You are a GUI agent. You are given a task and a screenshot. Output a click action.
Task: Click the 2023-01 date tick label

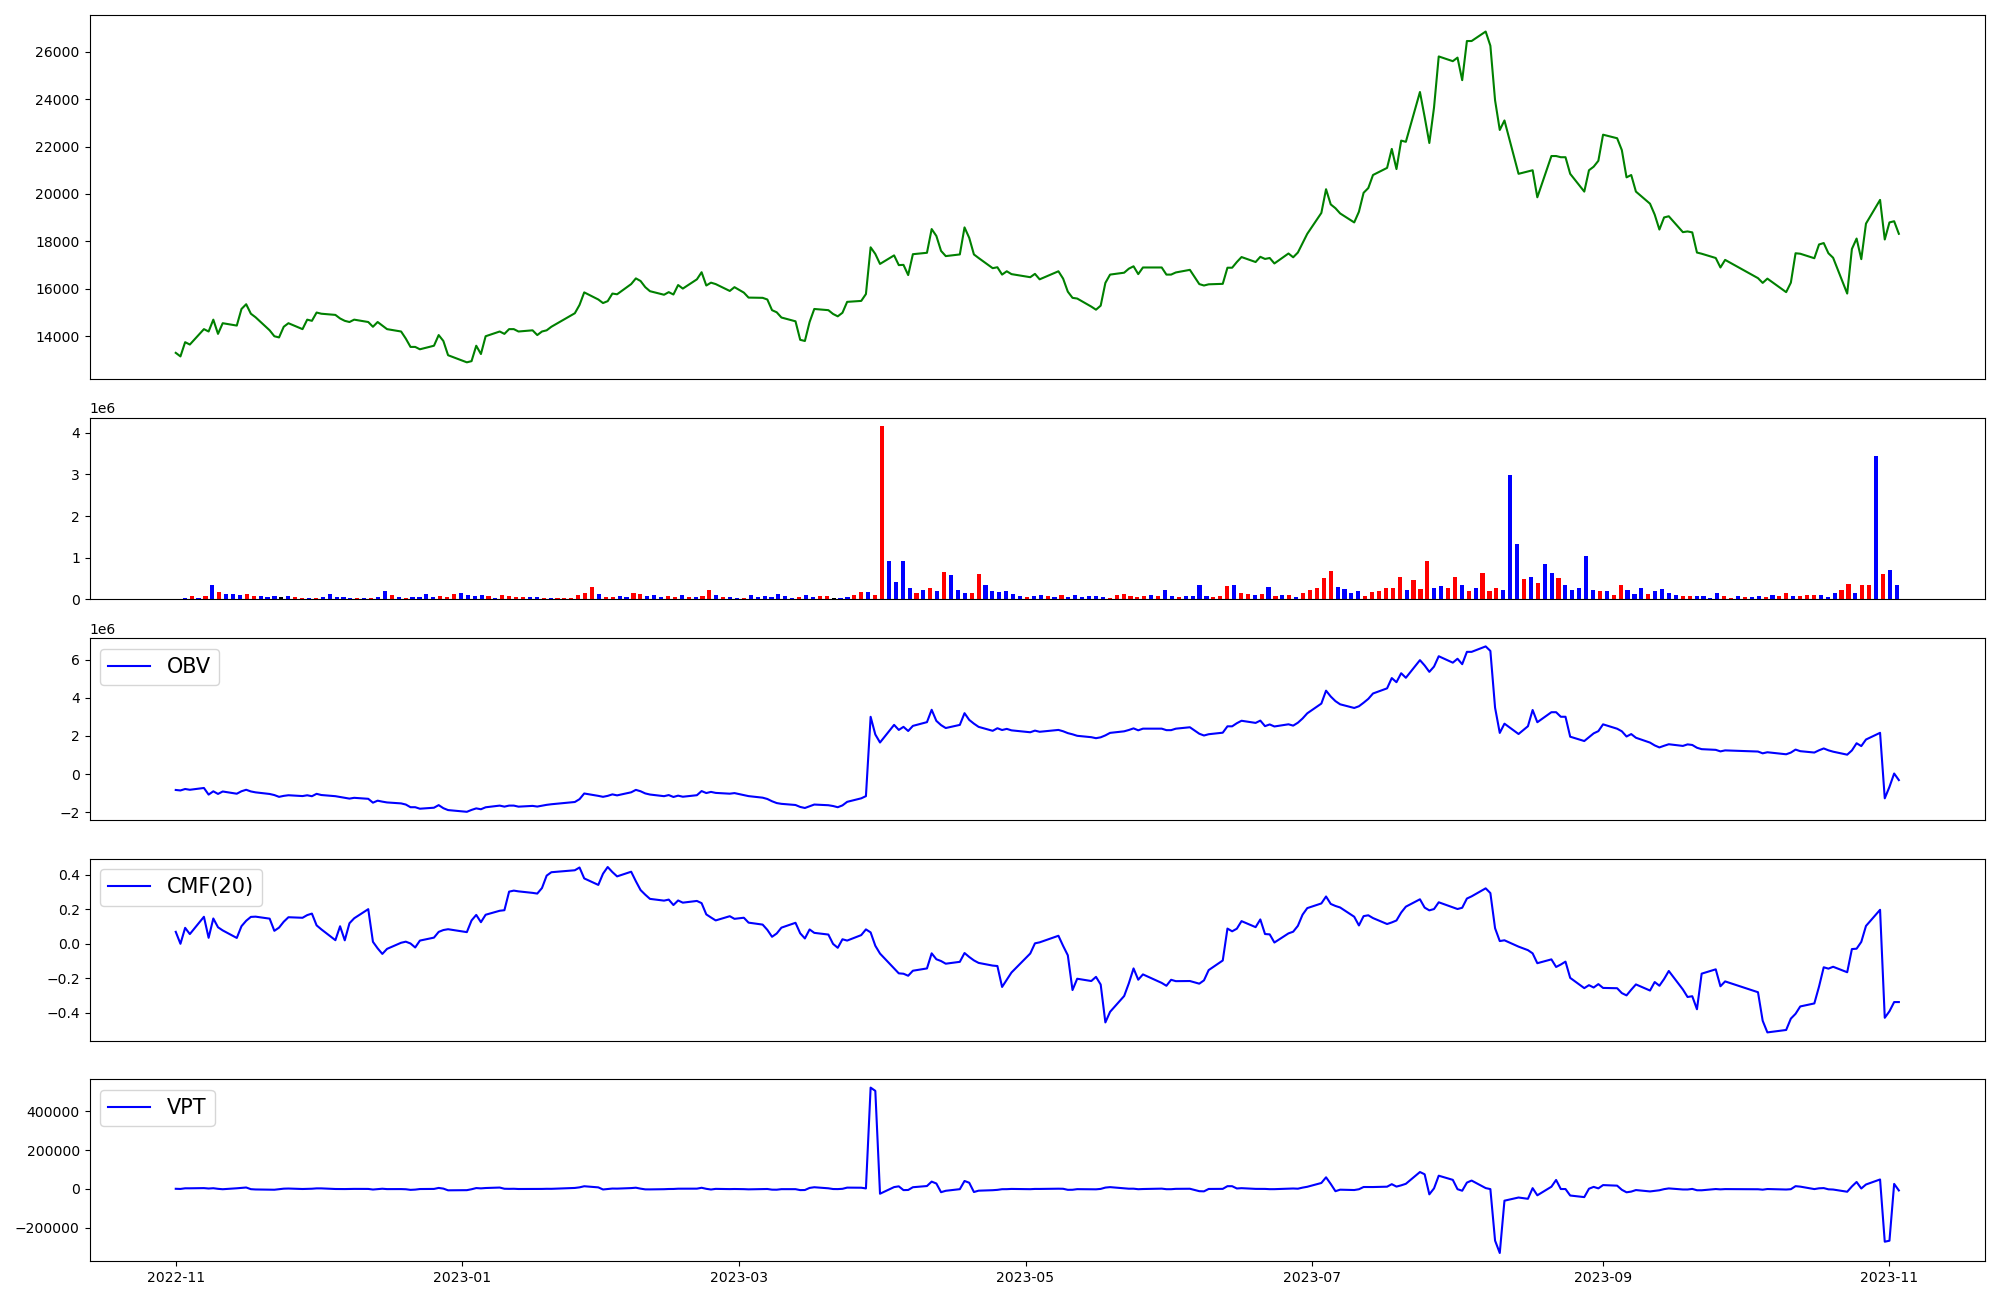click(x=462, y=1277)
